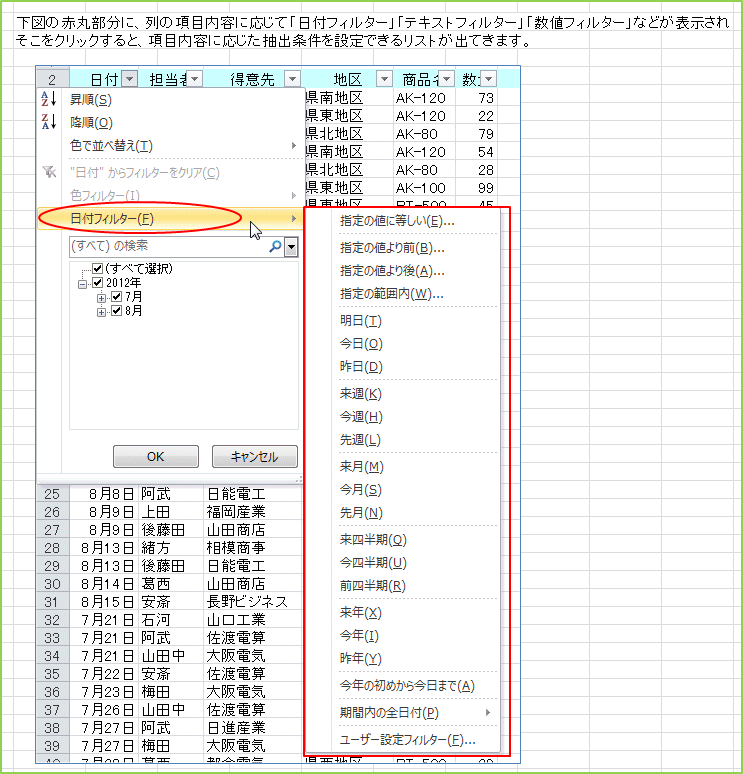This screenshot has width=743, height=774.
Task: Click the ascending sort A-Z icon
Action: (x=48, y=99)
